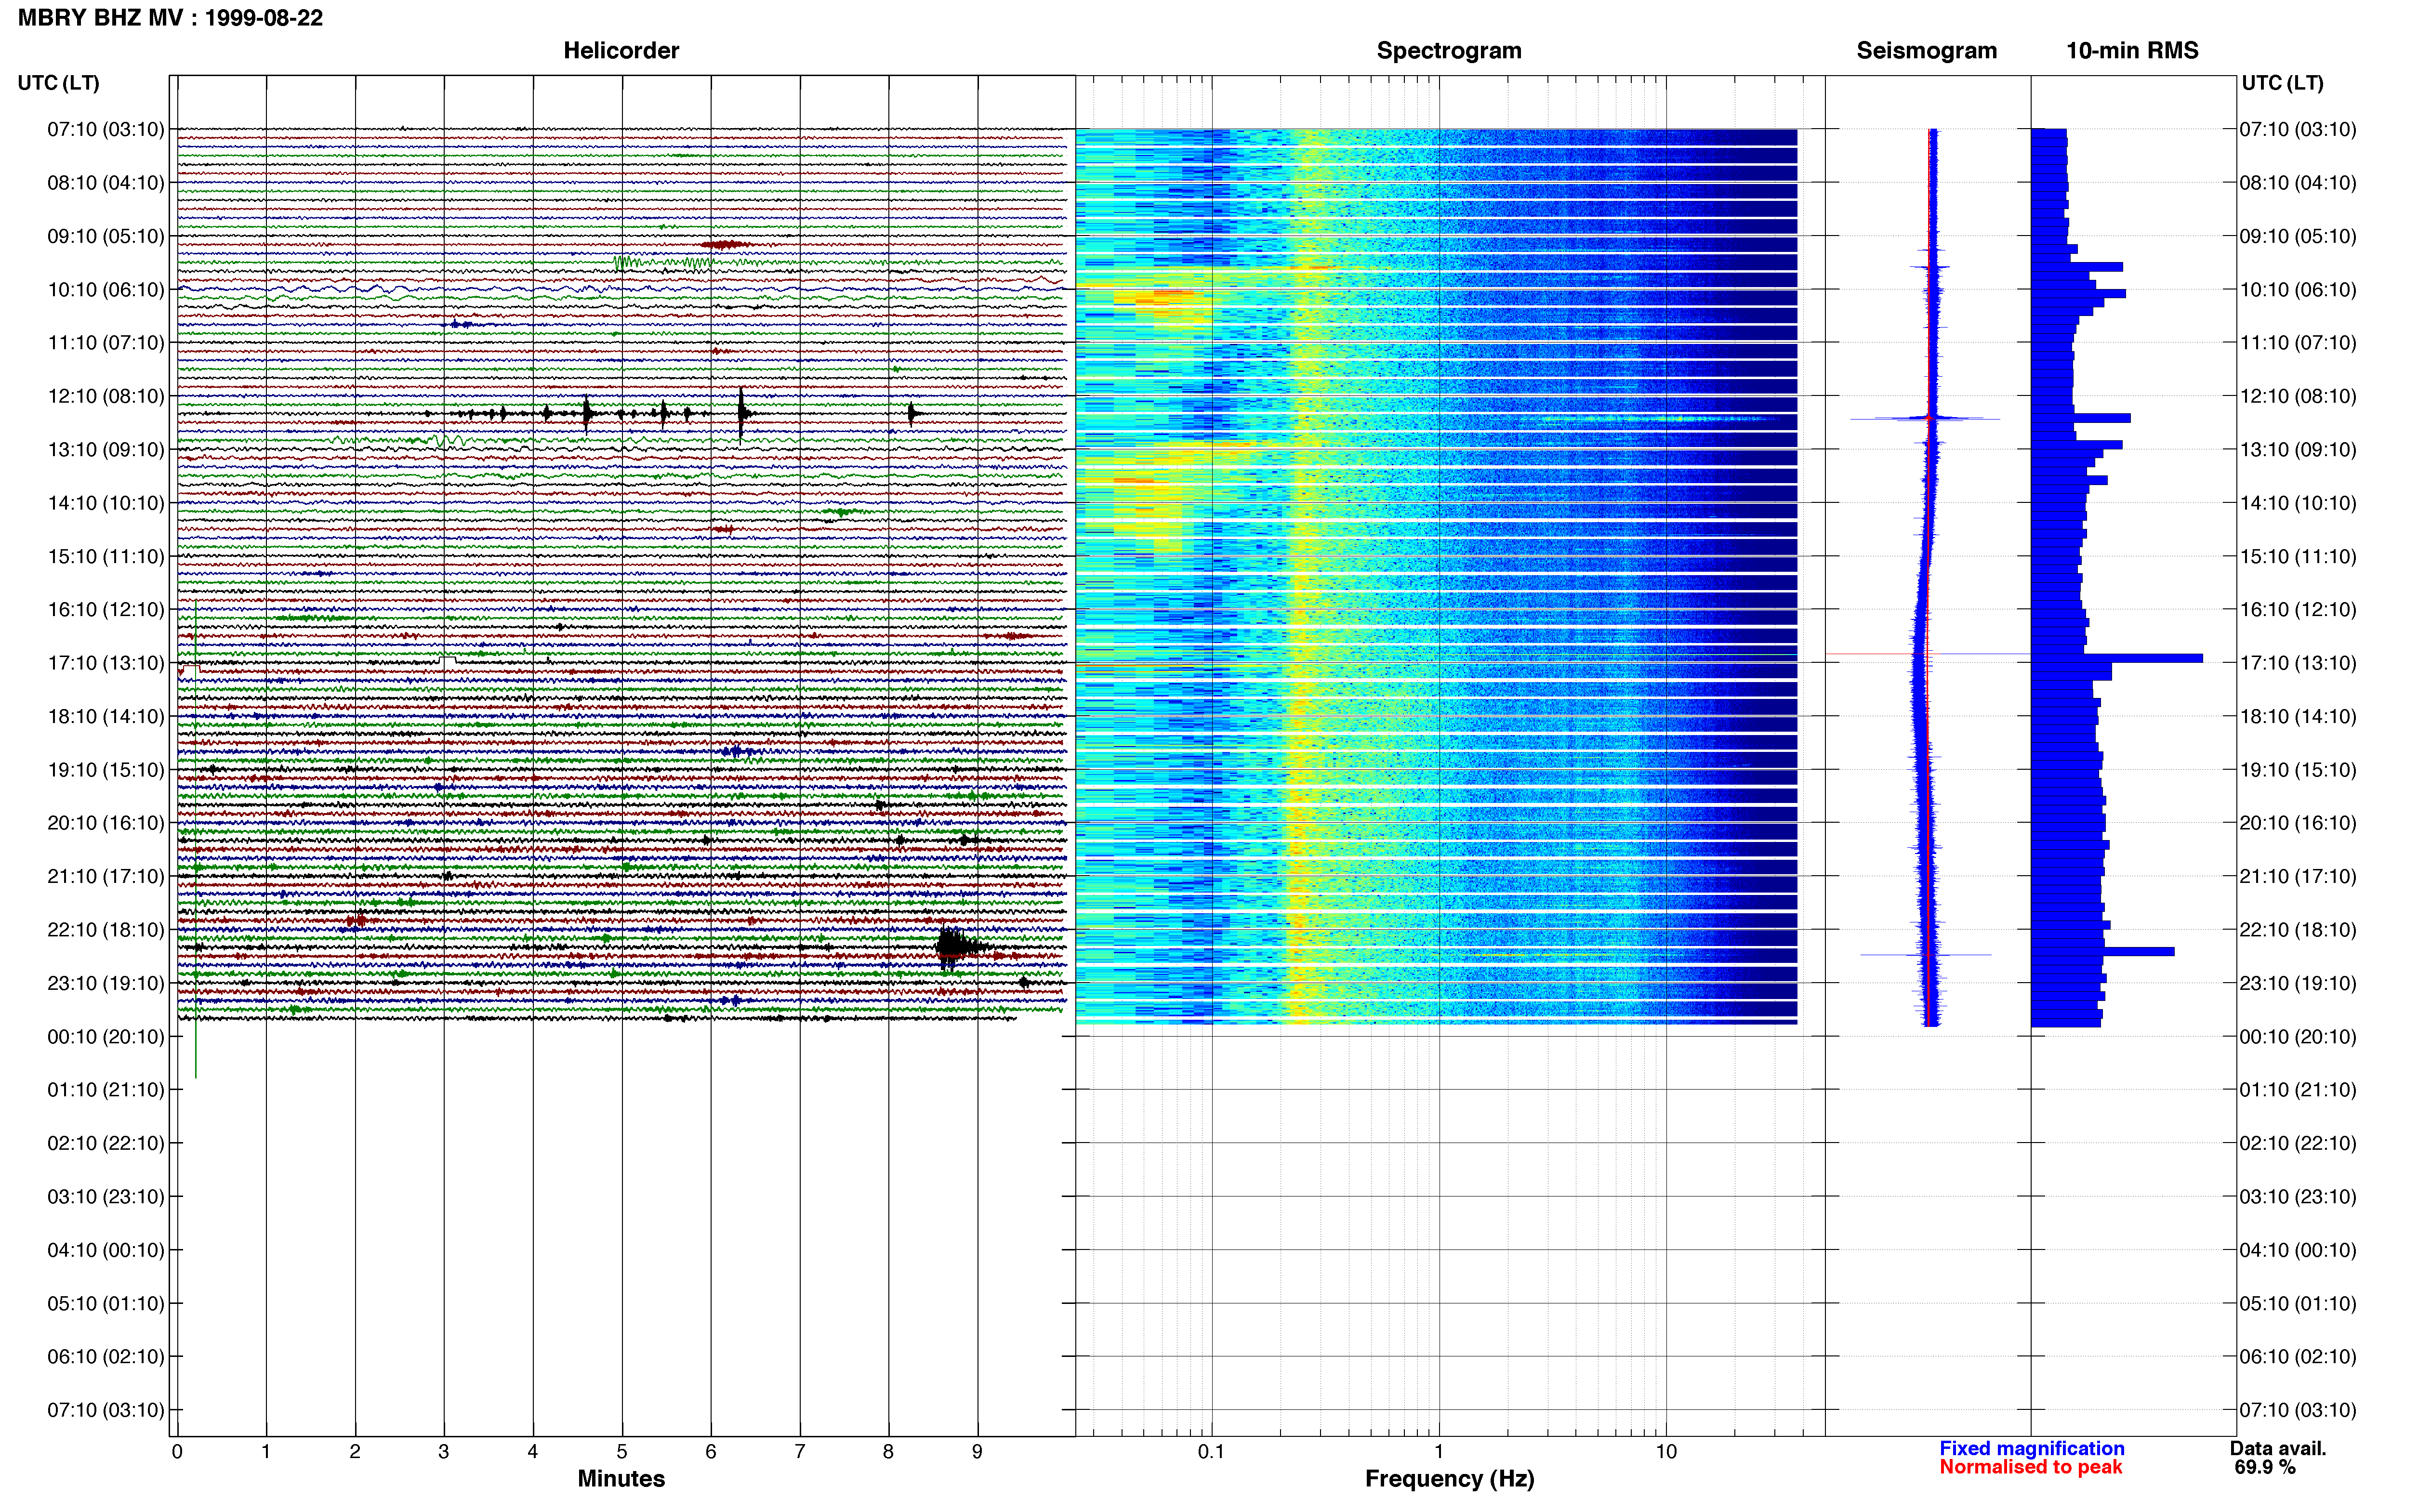Click left time label 22:10 (18:10)

[106, 930]
